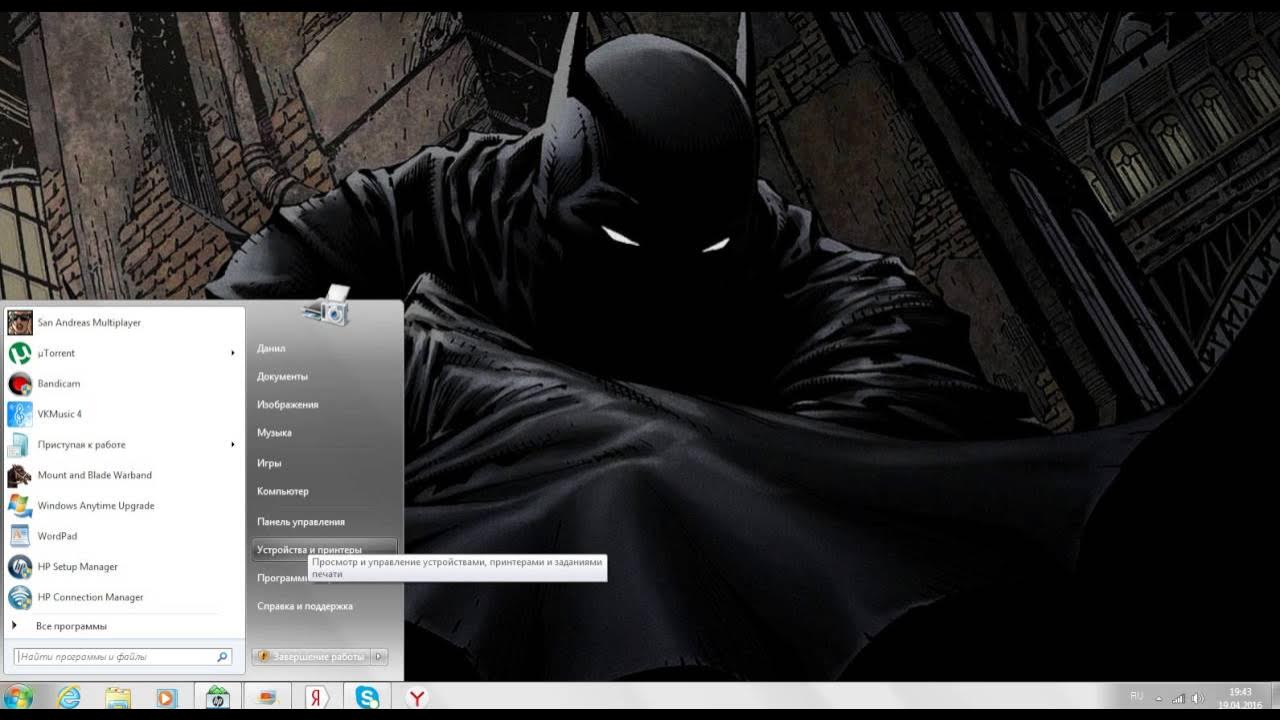The image size is (1280, 720).
Task: Launch VKMusic 4 program
Action: click(x=124, y=414)
